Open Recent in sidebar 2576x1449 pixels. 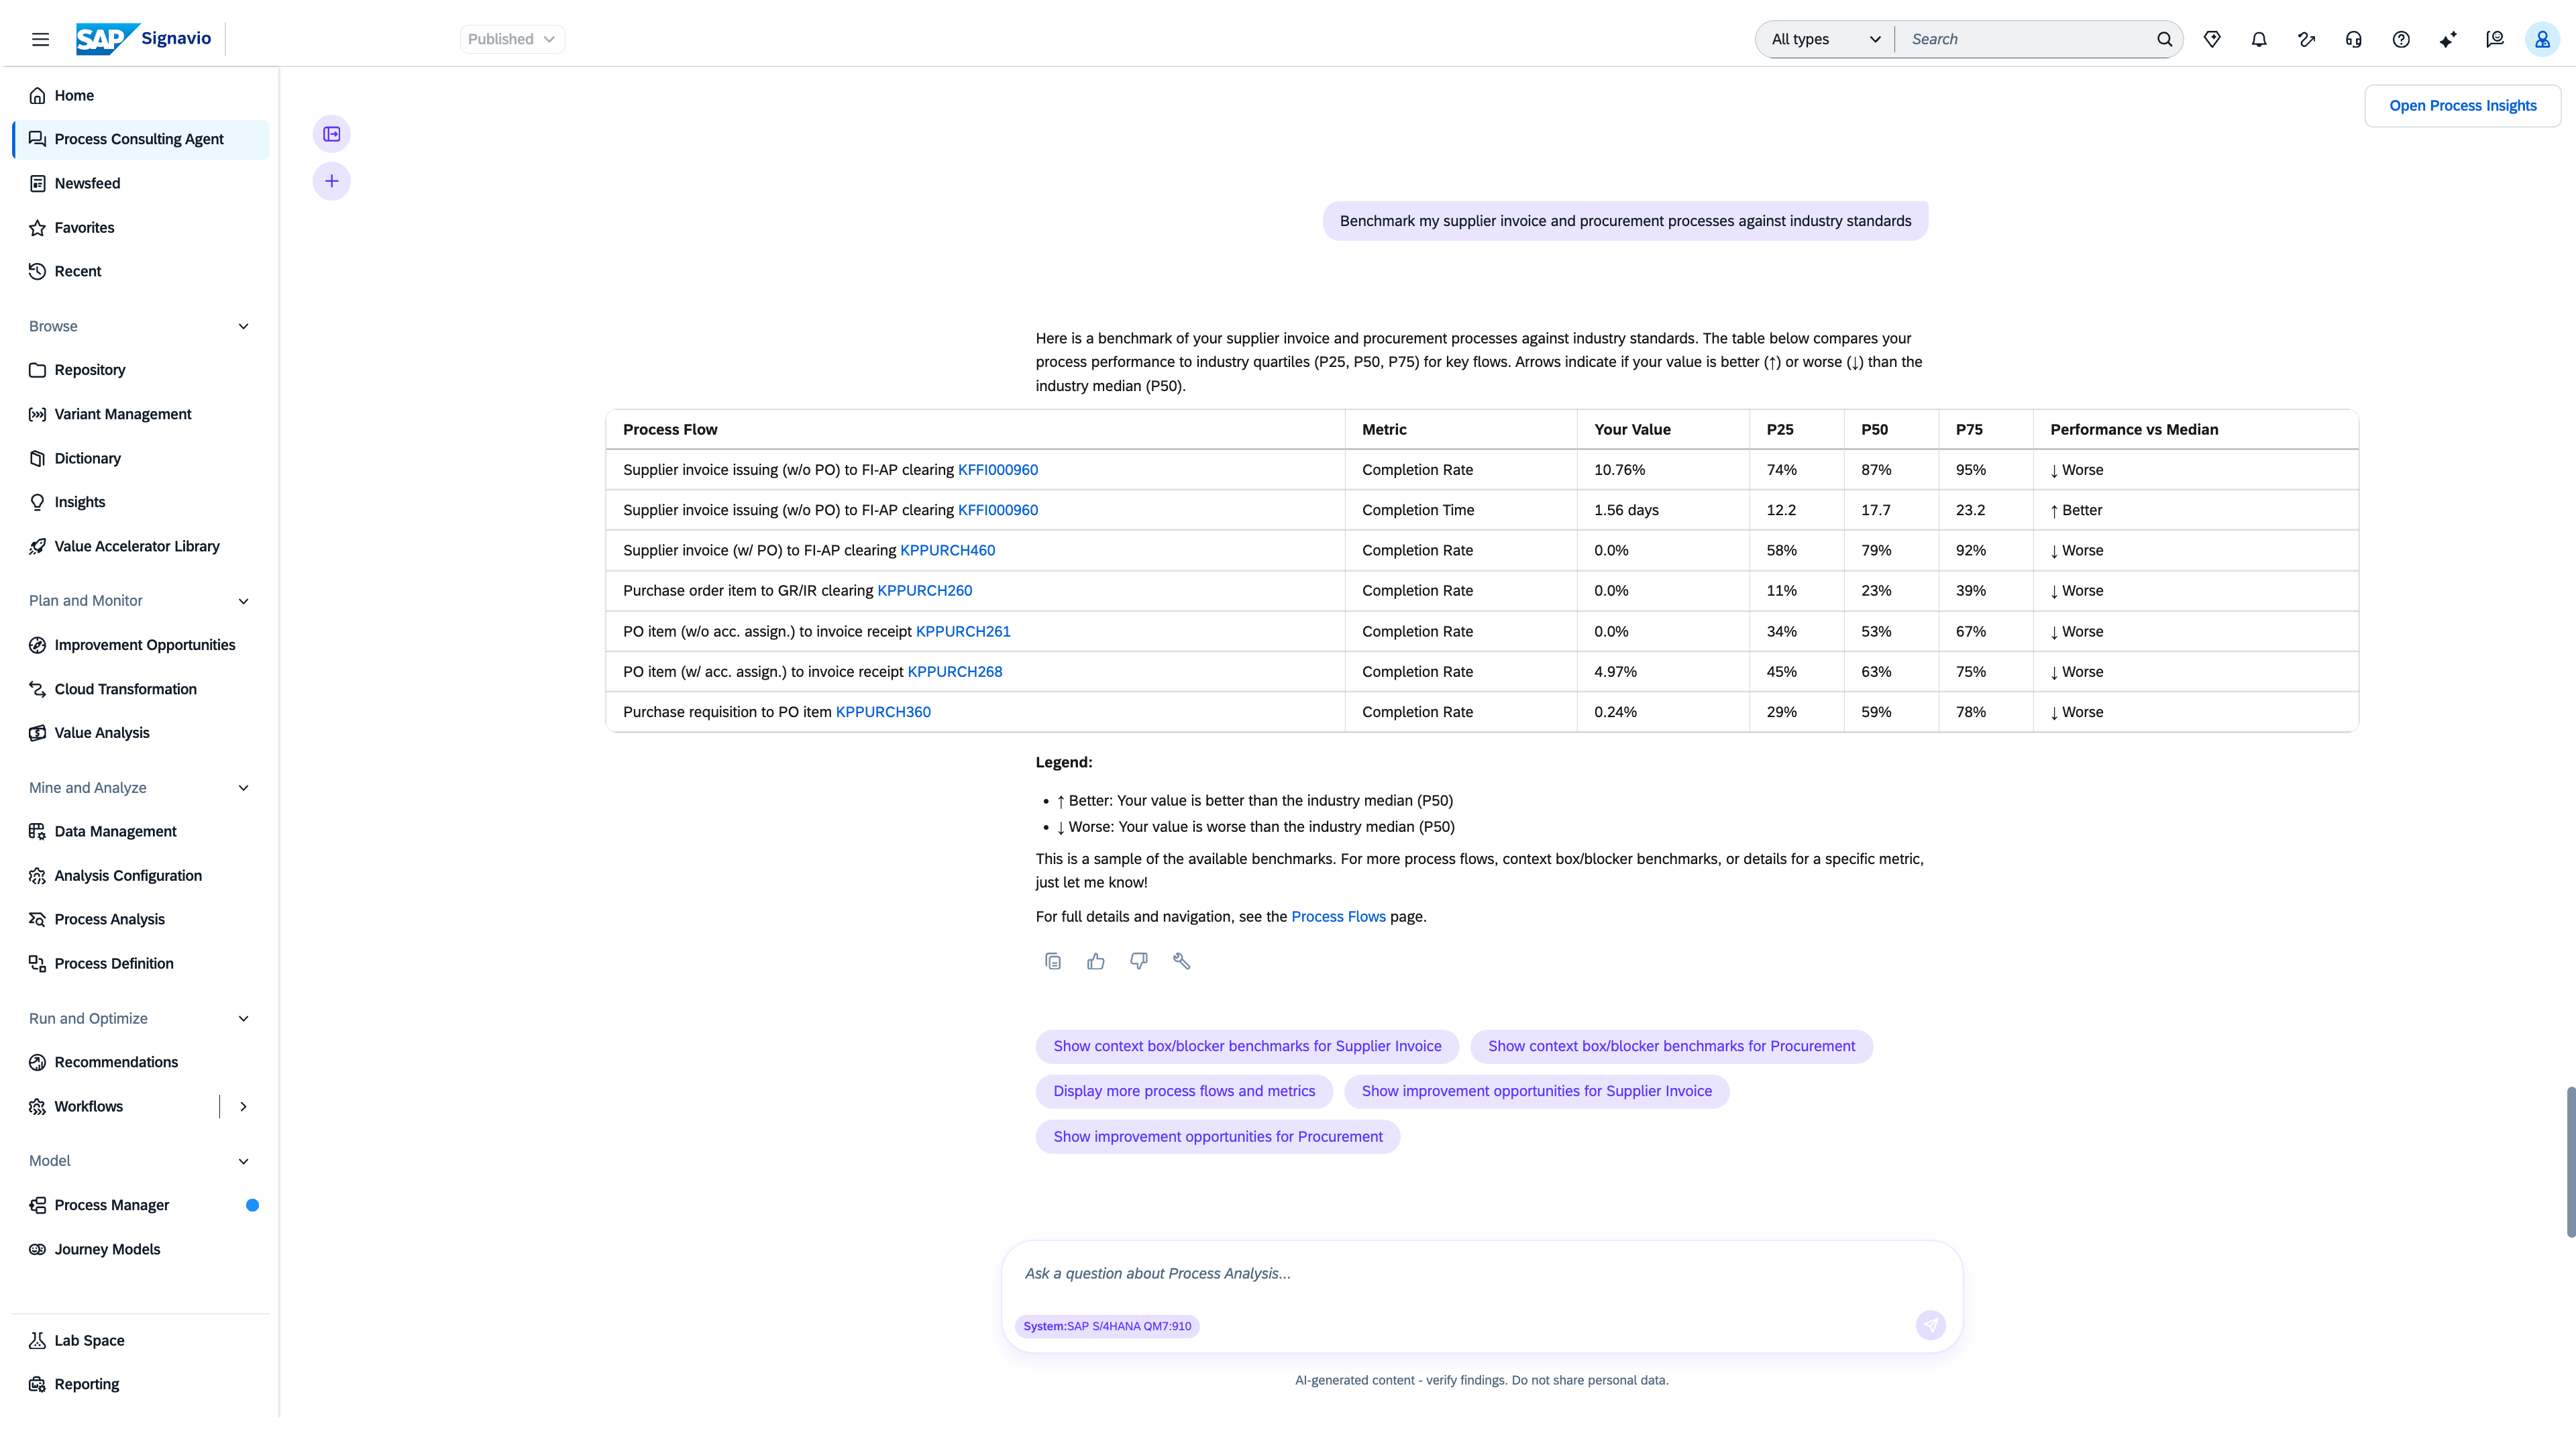(x=140, y=271)
